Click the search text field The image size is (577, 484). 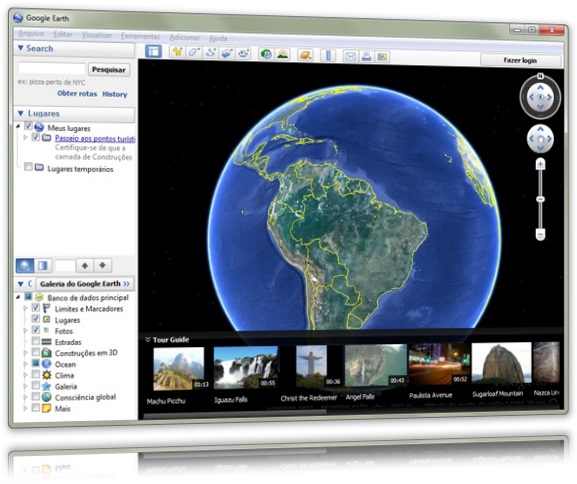pyautogui.click(x=52, y=69)
